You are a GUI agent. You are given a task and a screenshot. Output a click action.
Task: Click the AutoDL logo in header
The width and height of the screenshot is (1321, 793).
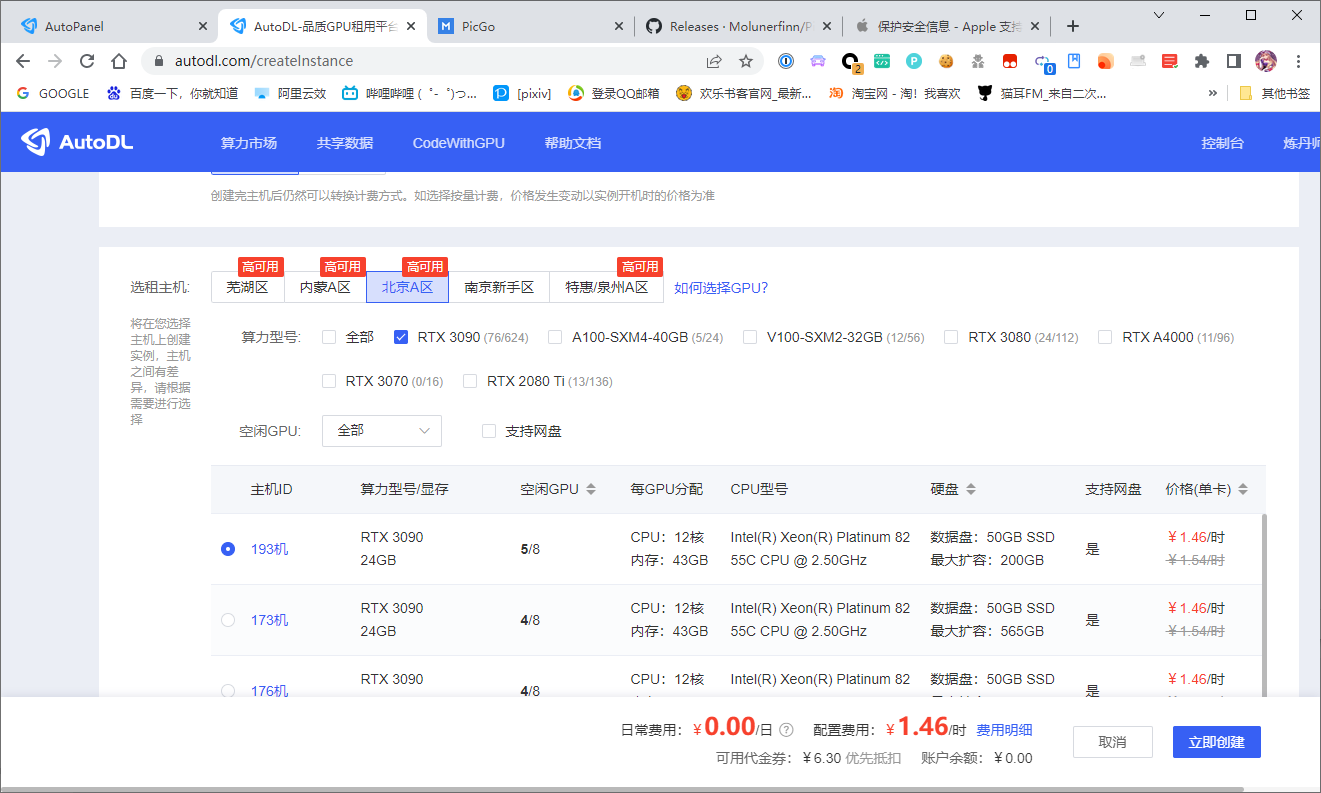click(x=77, y=142)
